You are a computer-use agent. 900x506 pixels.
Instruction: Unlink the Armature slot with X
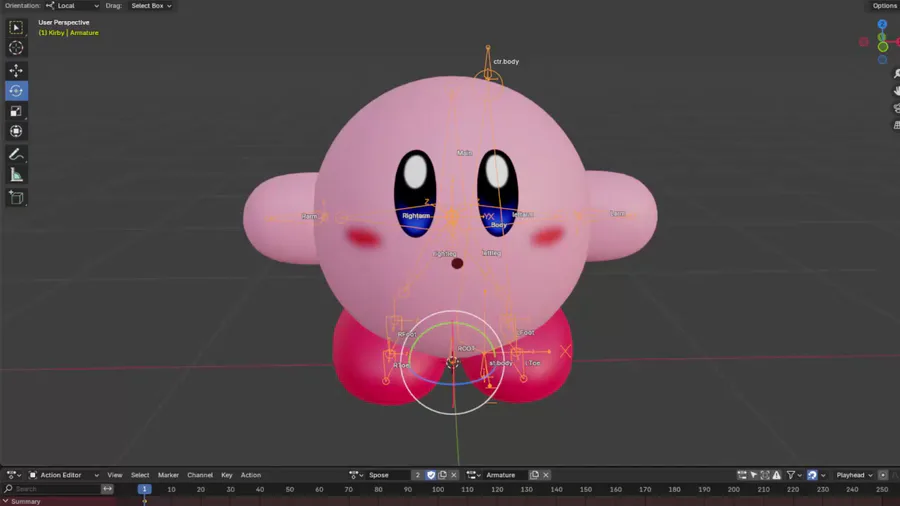coord(546,475)
